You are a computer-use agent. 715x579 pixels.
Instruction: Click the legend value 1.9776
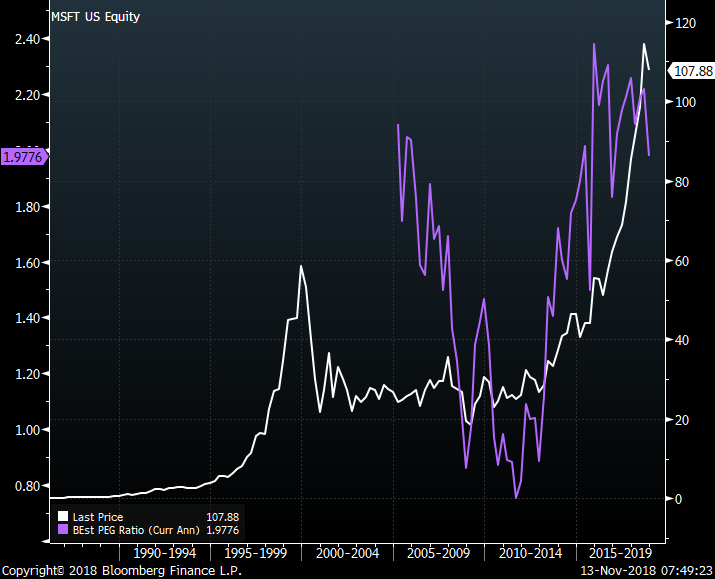click(x=223, y=530)
